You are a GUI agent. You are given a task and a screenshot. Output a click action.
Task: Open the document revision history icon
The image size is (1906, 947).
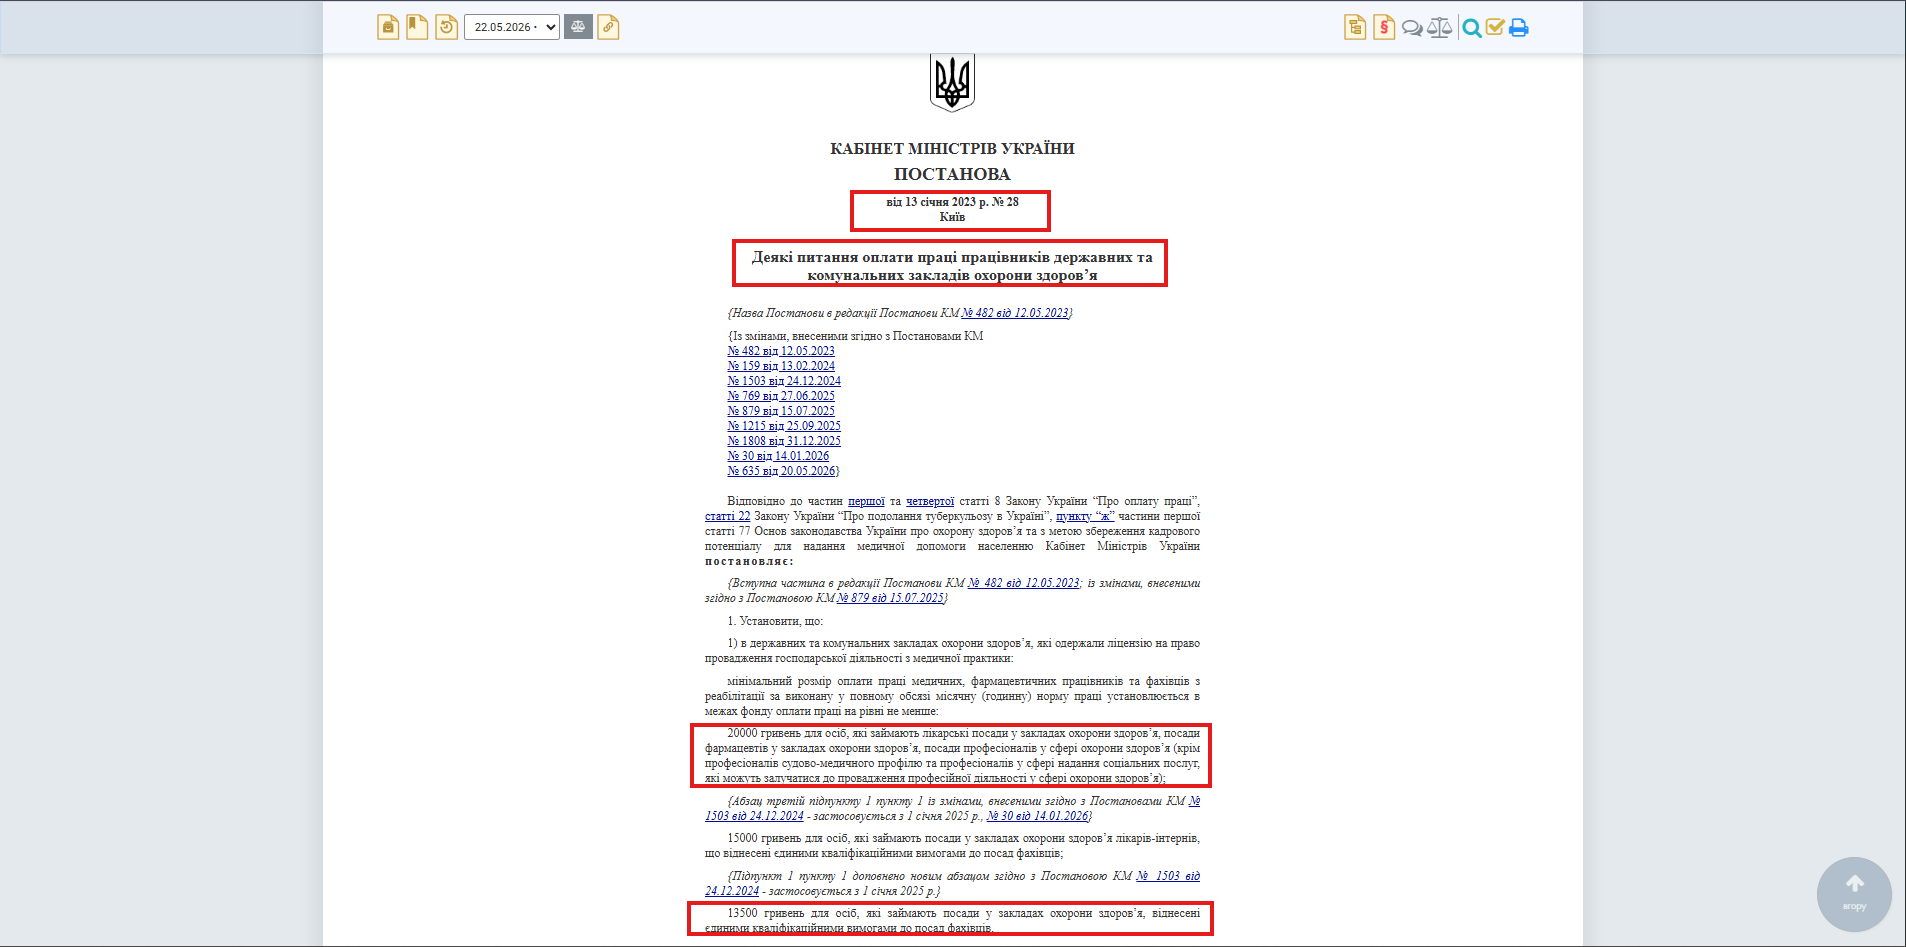(x=446, y=27)
